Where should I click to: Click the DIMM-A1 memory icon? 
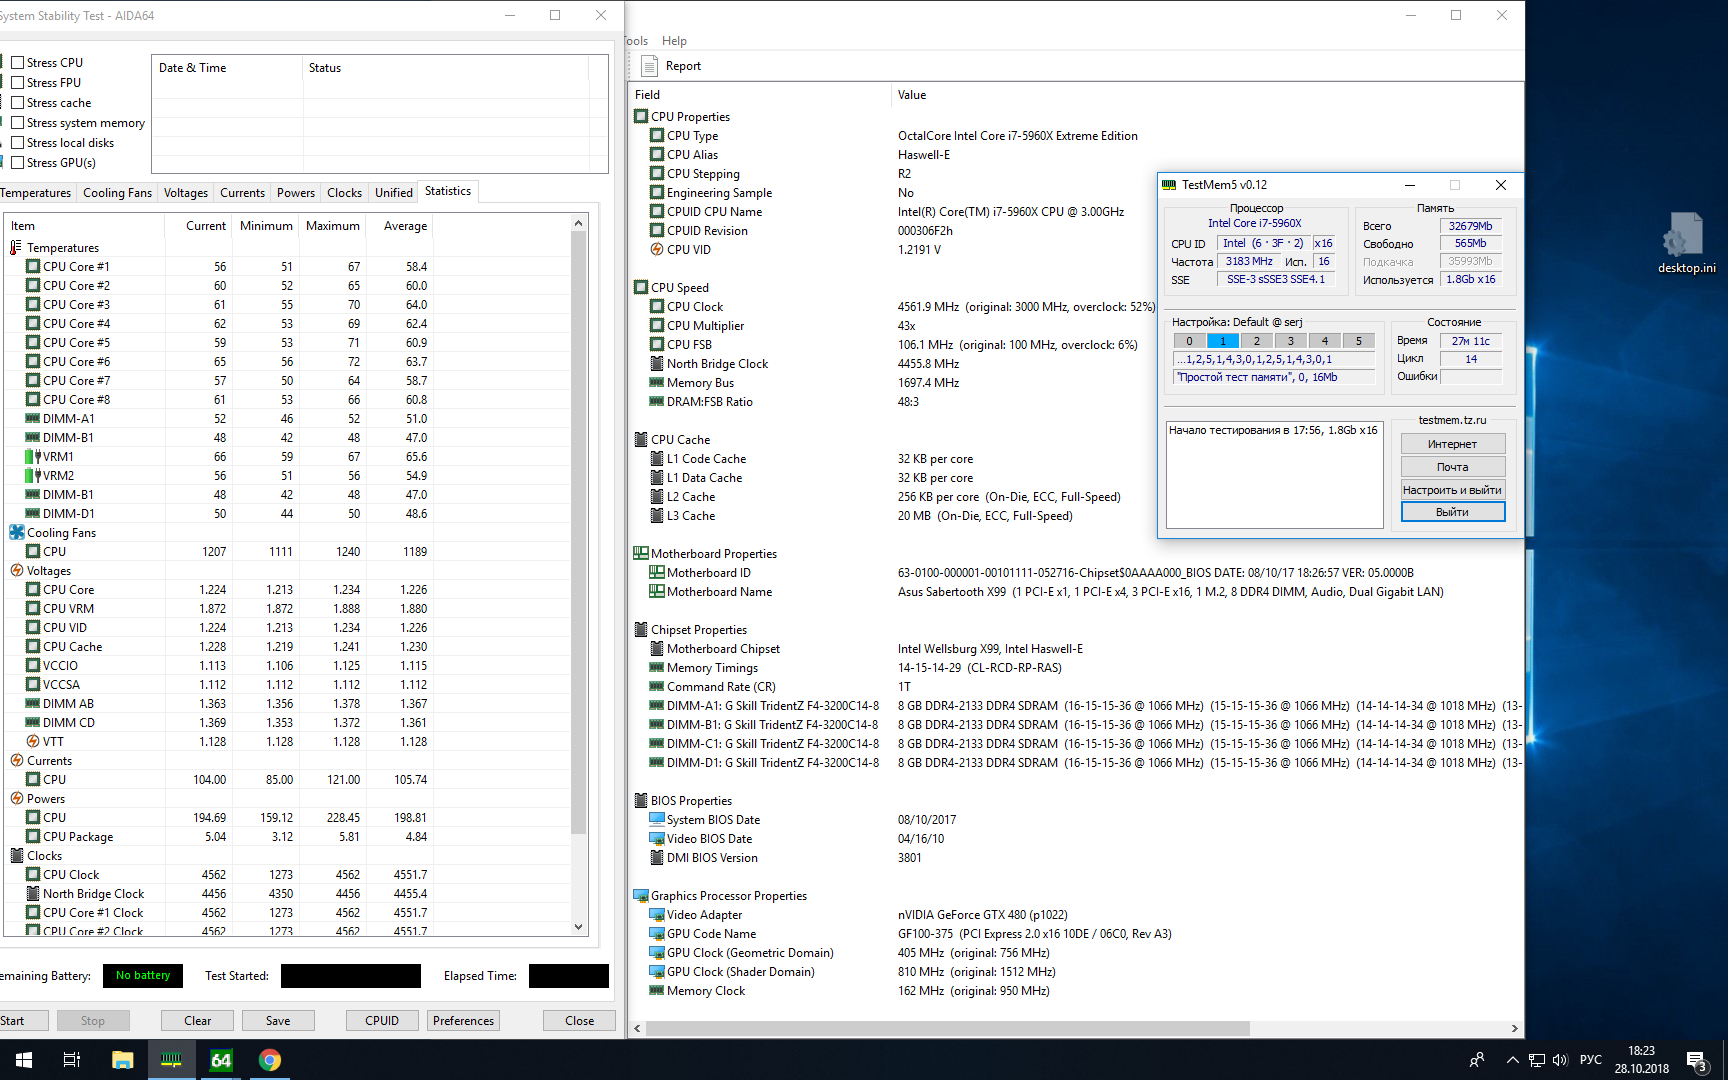click(x=33, y=418)
